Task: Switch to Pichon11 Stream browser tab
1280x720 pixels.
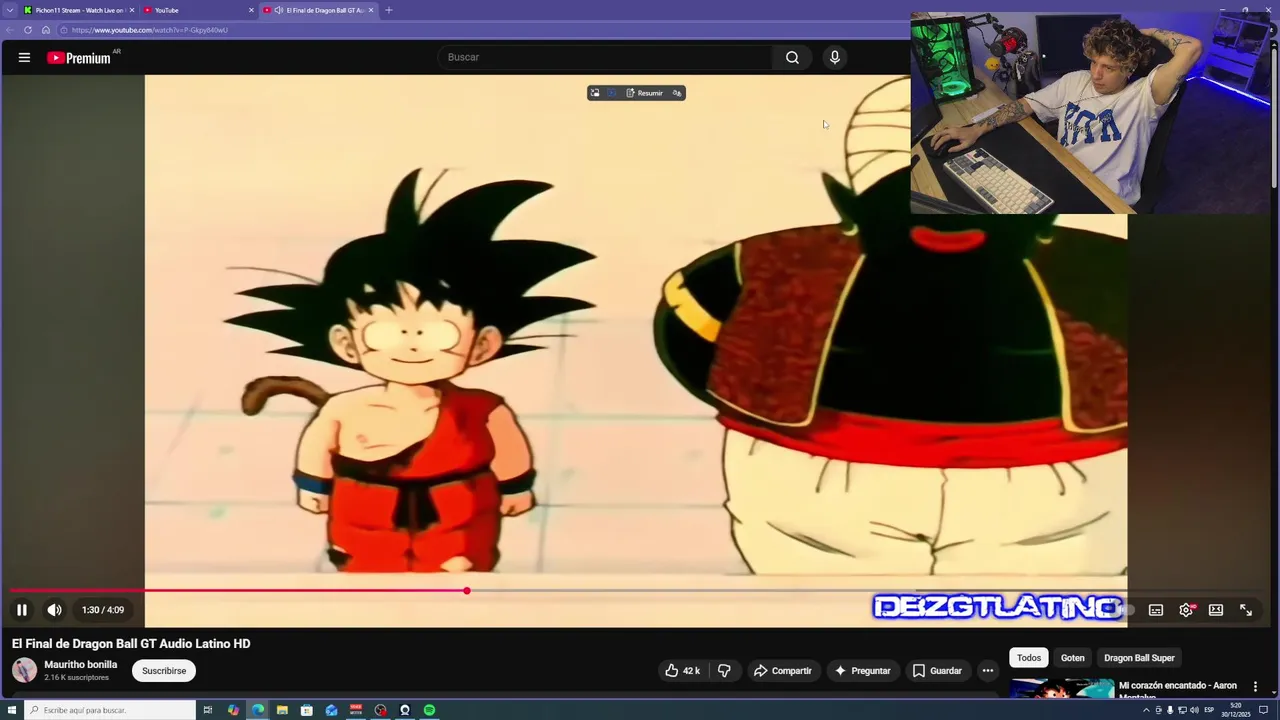Action: click(x=78, y=10)
